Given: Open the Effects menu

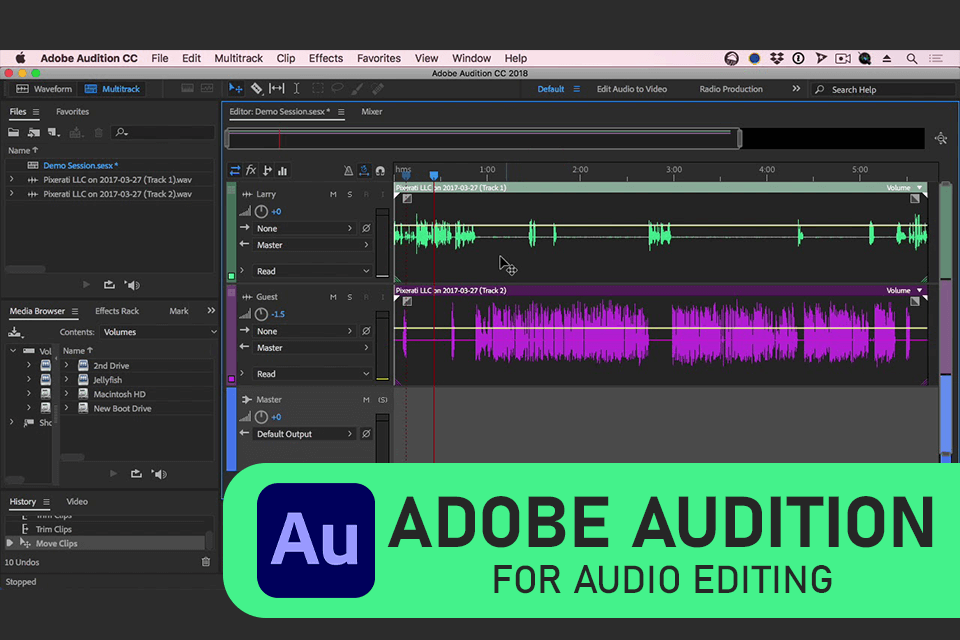Looking at the screenshot, I should pyautogui.click(x=326, y=58).
